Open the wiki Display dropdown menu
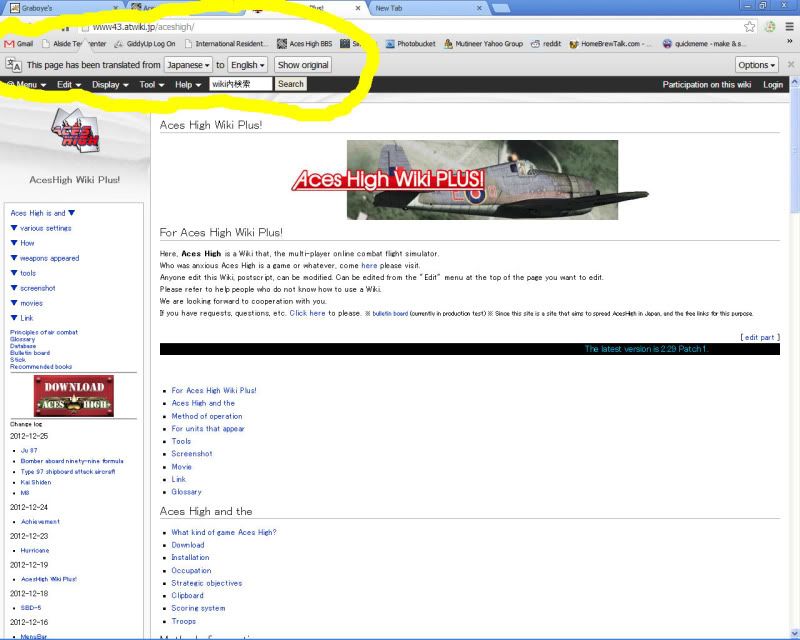The height and width of the screenshot is (640, 800). point(110,85)
